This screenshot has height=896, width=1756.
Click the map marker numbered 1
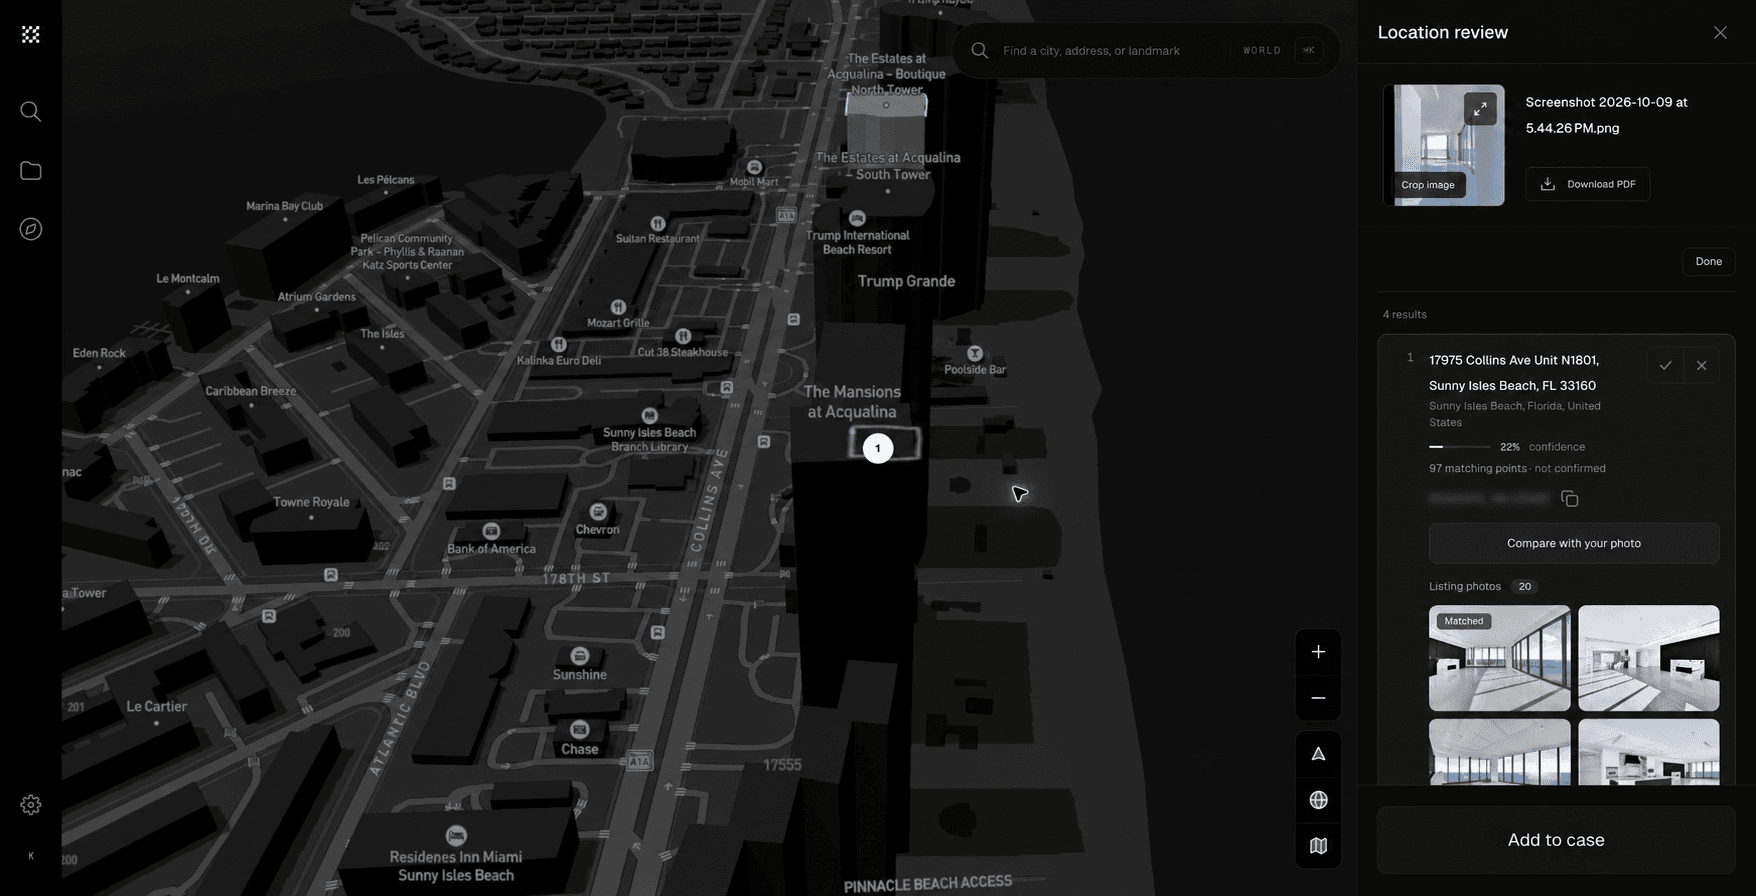pos(878,448)
